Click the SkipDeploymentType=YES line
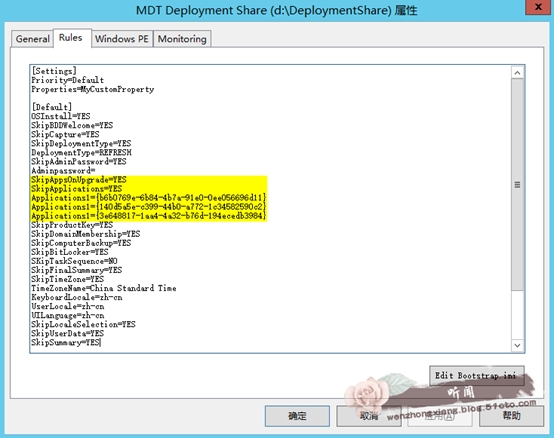The width and height of the screenshot is (554, 438). tap(81, 143)
